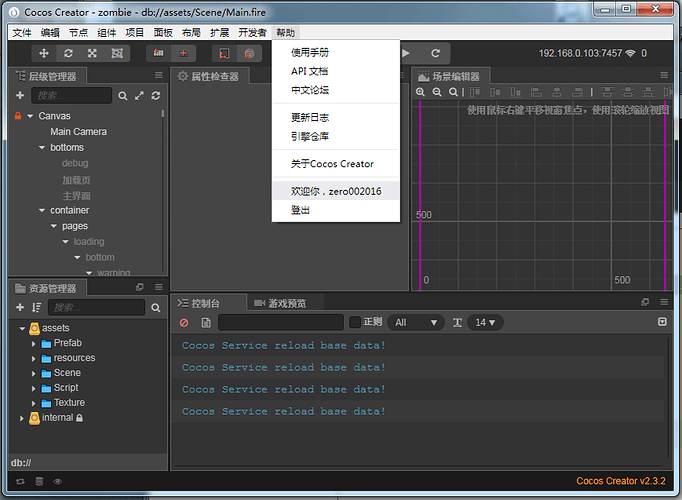Collapse the pages node
The height and width of the screenshot is (500, 682).
point(53,226)
